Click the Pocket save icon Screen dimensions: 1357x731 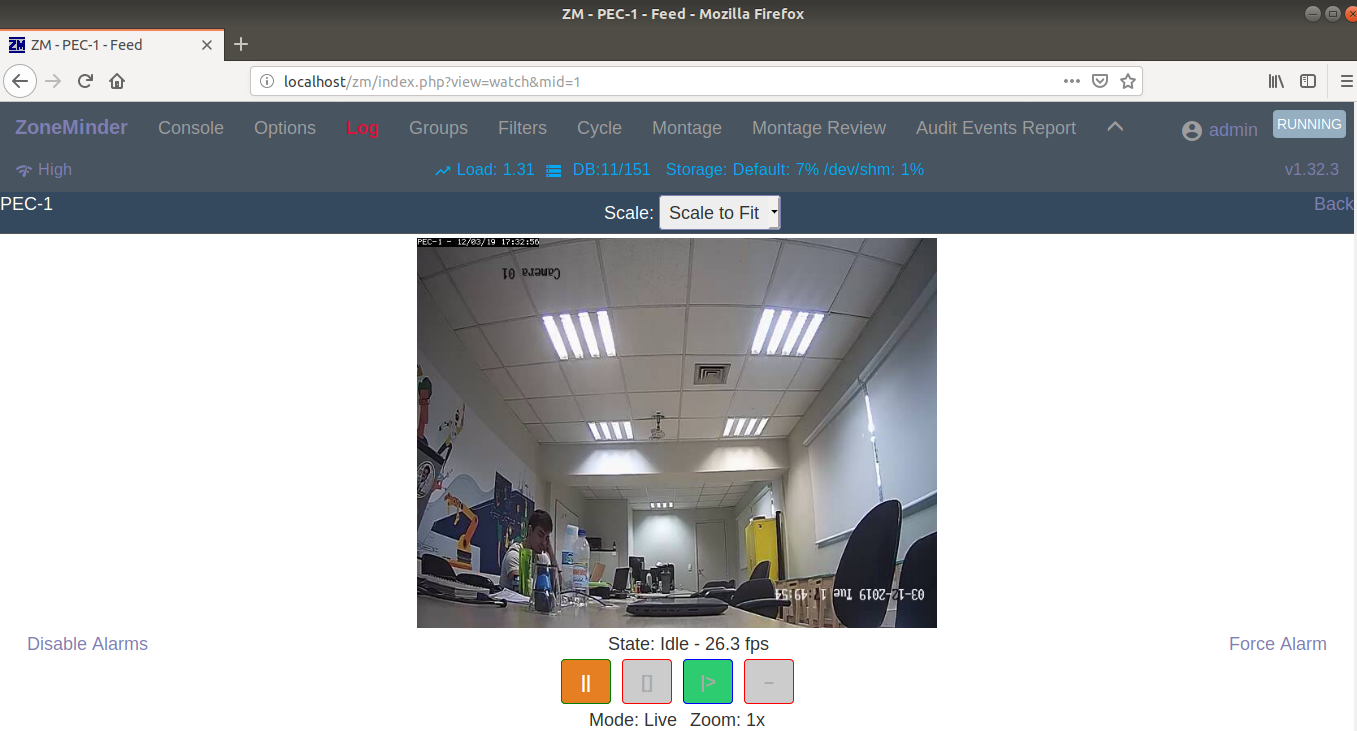pos(1100,81)
